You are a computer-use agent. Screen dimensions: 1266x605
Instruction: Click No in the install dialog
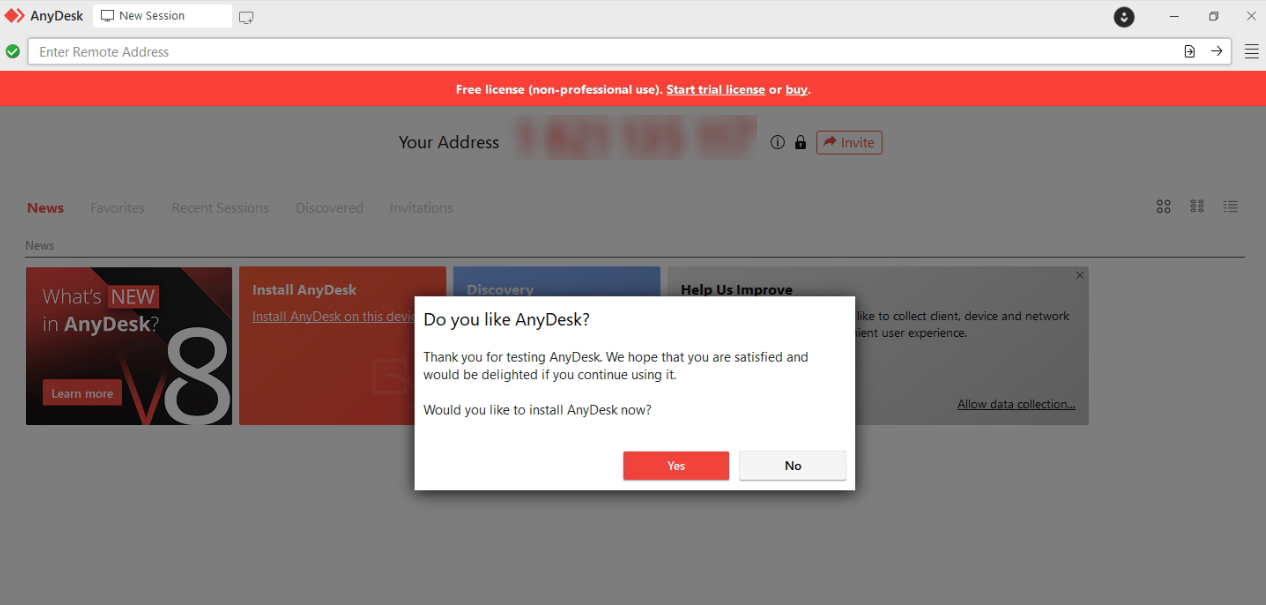[792, 466]
